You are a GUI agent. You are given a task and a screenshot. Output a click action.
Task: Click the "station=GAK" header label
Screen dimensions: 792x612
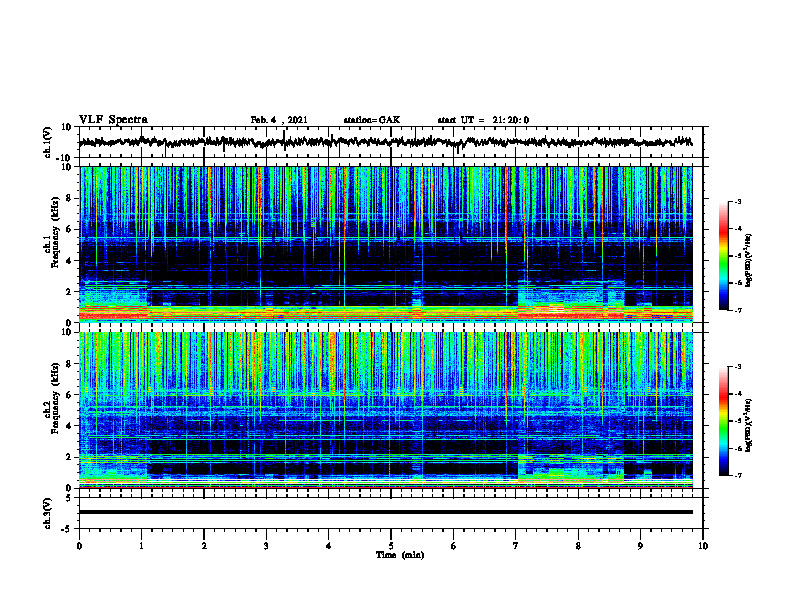coord(372,120)
